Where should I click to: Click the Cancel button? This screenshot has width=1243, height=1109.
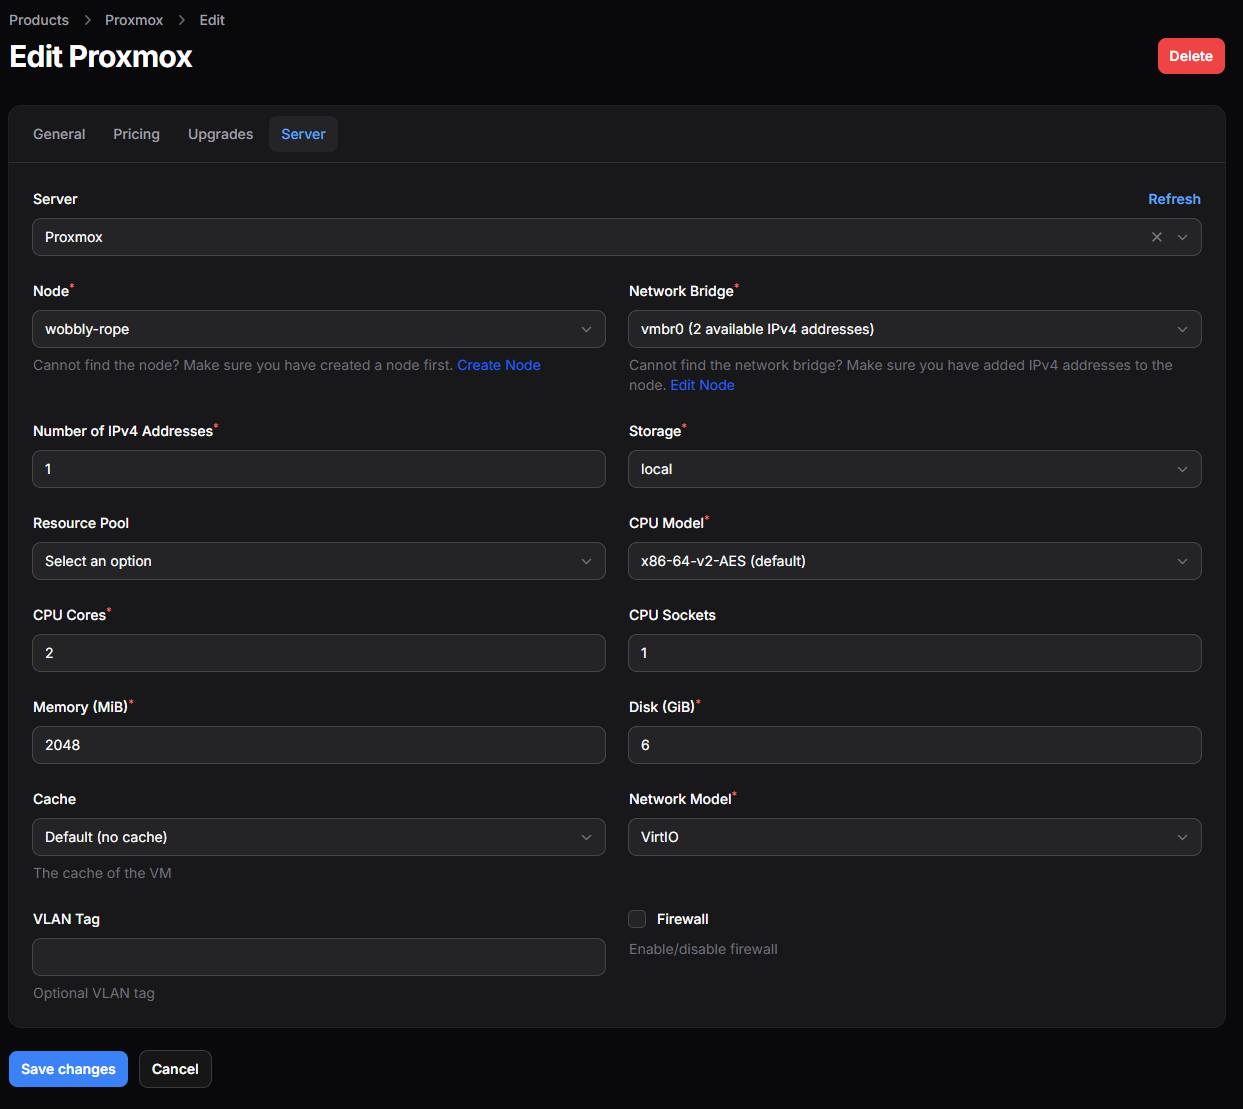[x=175, y=1069]
